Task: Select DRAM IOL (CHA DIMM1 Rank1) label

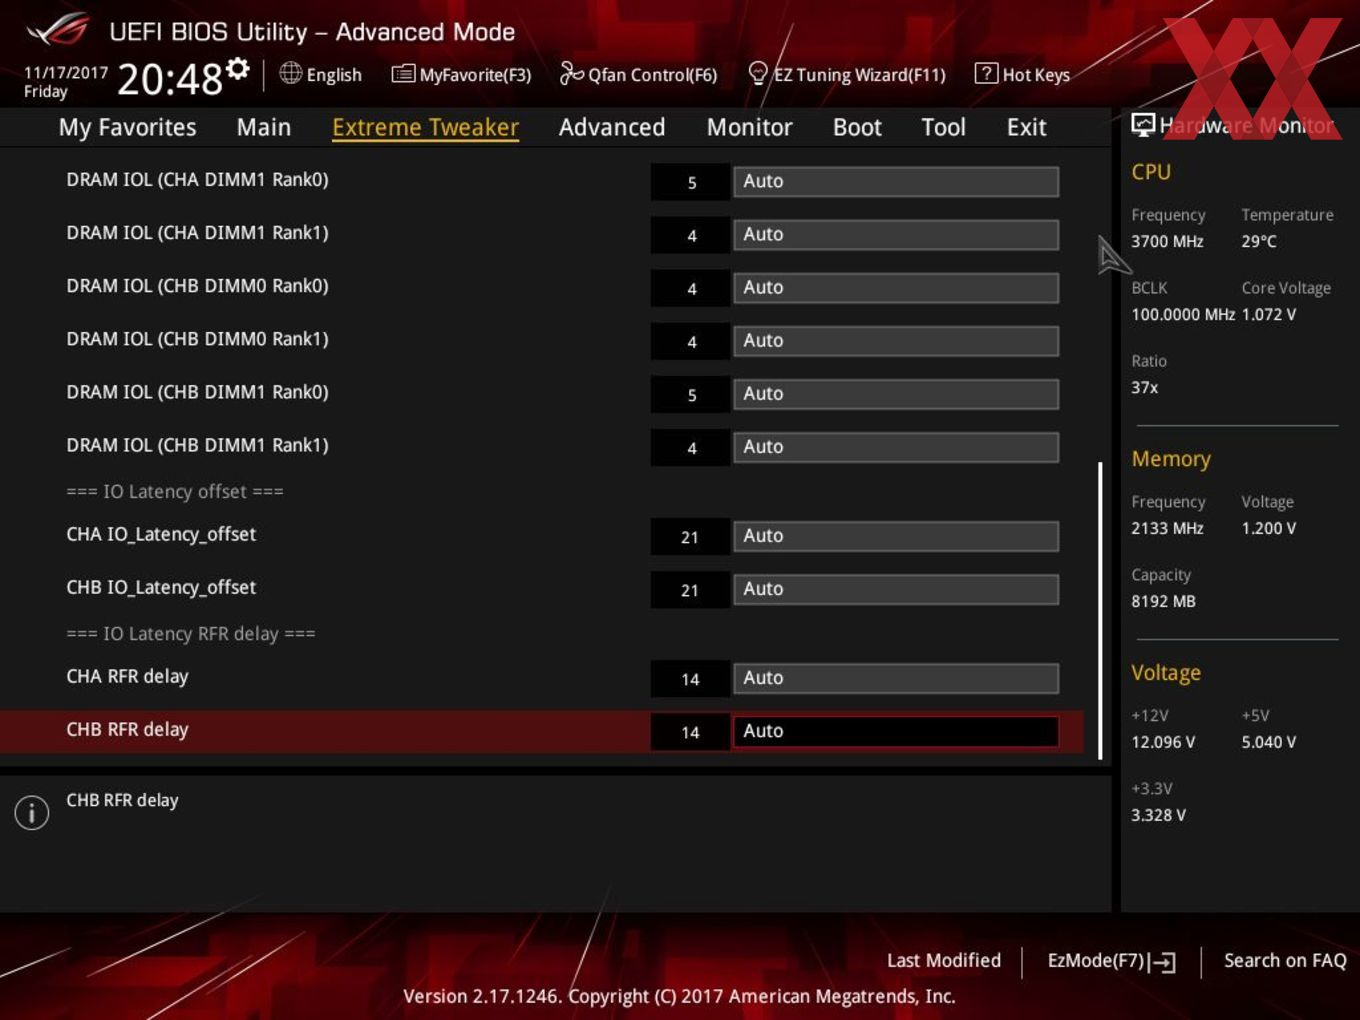Action: [197, 233]
